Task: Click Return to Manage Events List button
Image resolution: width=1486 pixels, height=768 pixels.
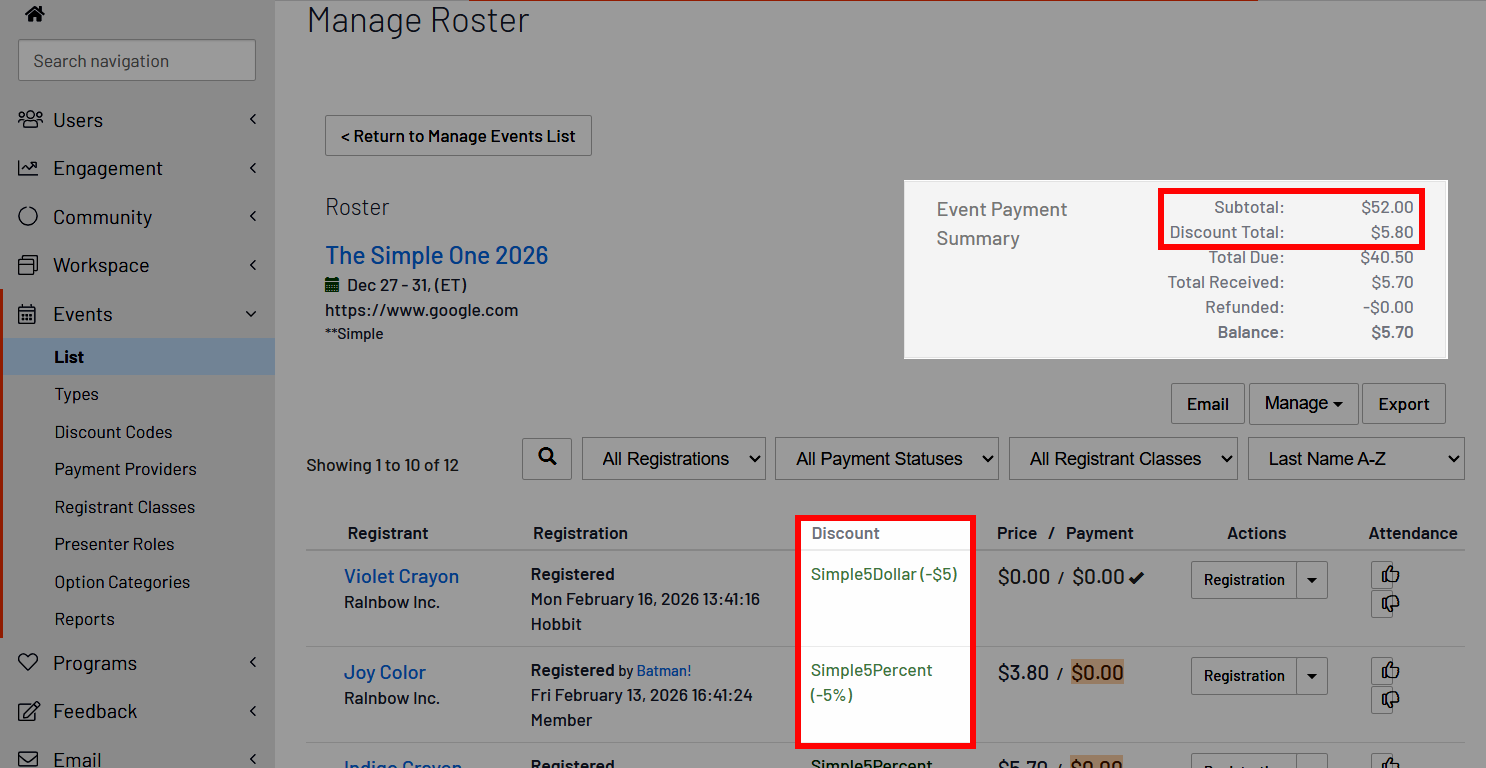Action: pos(458,136)
